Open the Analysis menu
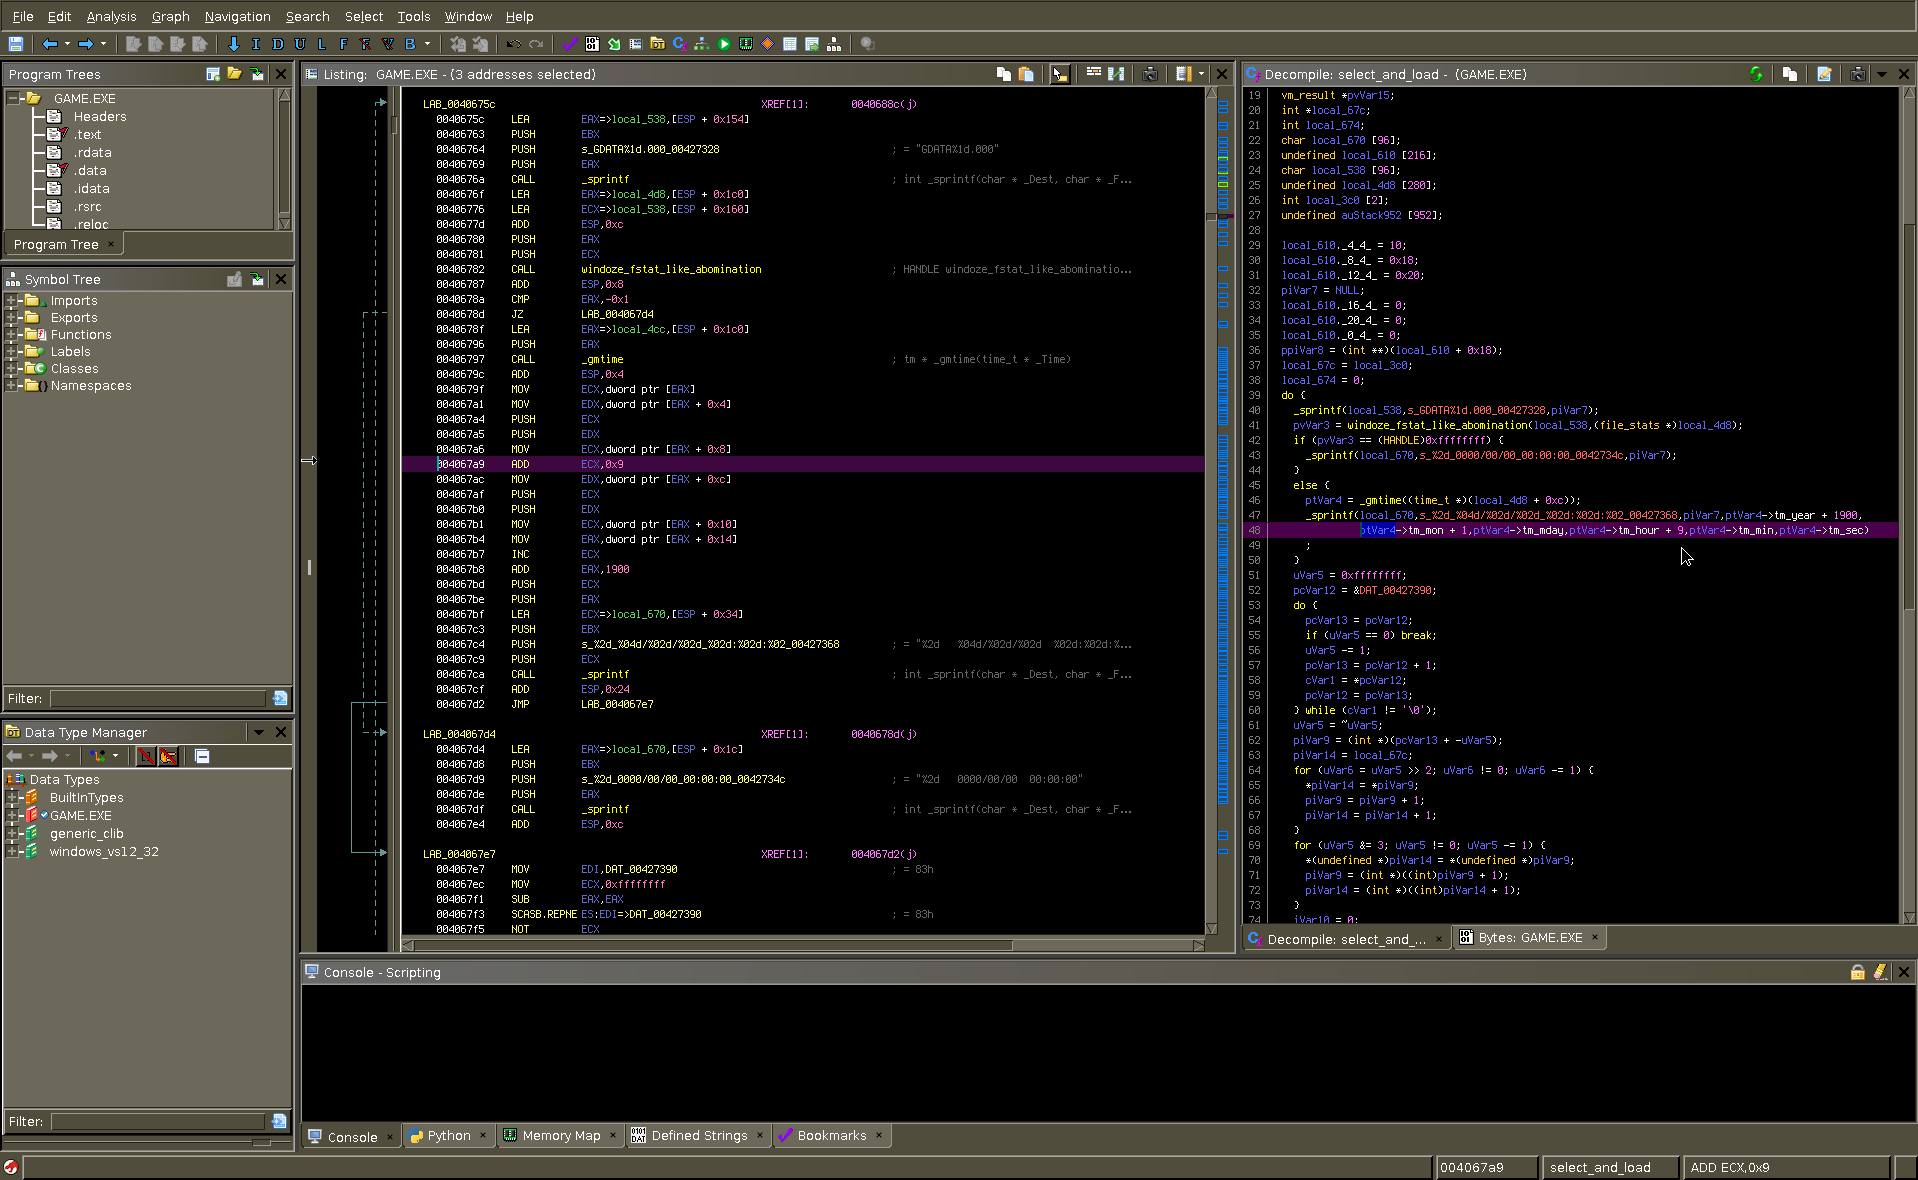The image size is (1918, 1180). (111, 16)
